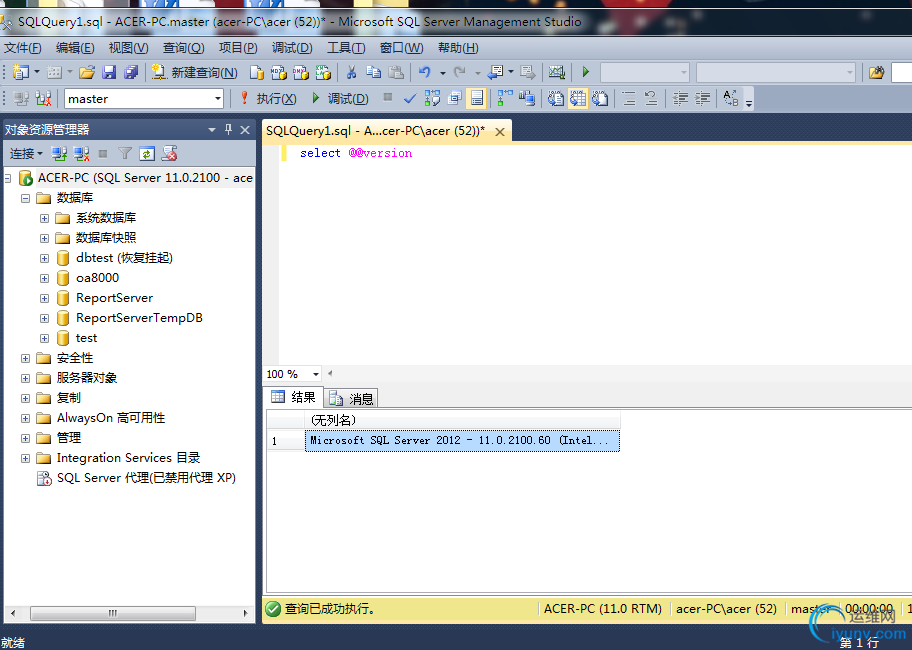Expand the oa8000 database node
The height and width of the screenshot is (650, 912).
(x=44, y=278)
